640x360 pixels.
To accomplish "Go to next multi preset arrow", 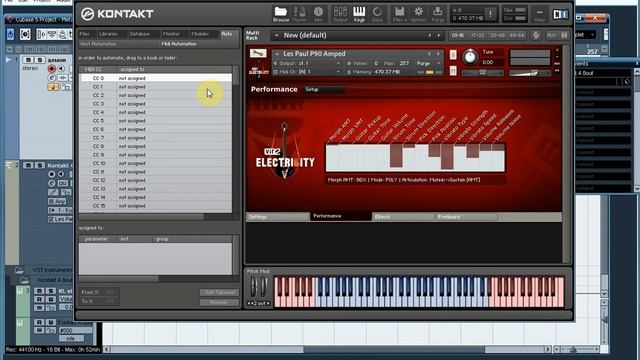I will [439, 36].
